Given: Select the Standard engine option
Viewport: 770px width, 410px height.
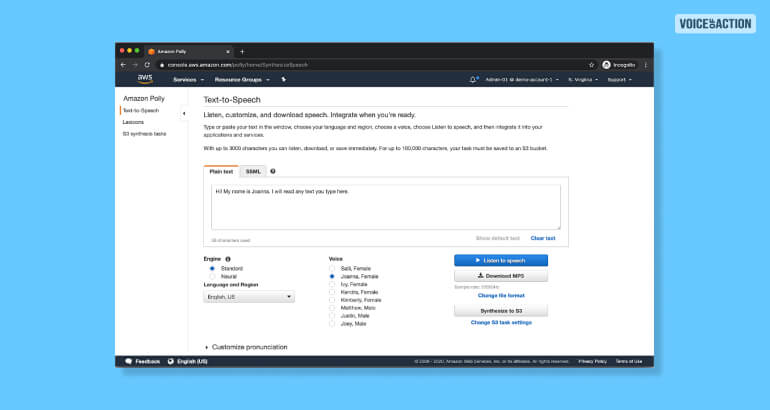Looking at the screenshot, I should point(212,269).
